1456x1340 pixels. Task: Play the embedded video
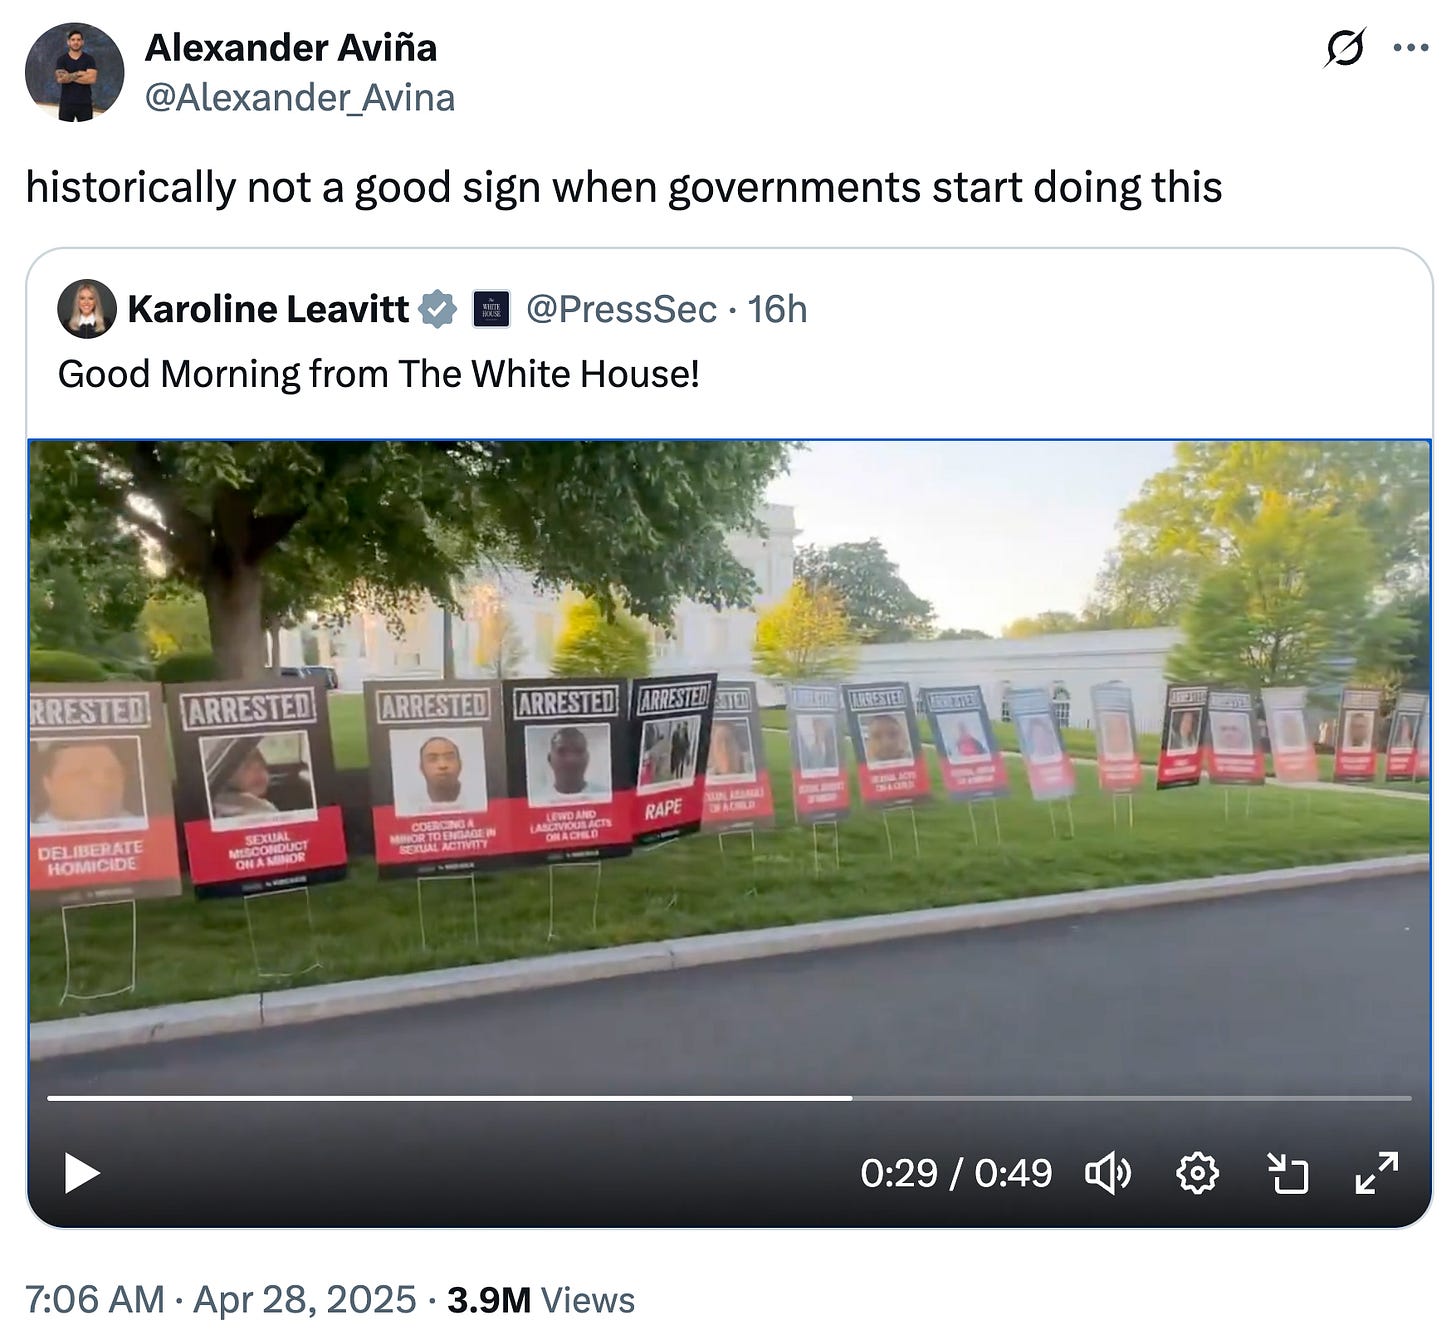coord(81,1173)
